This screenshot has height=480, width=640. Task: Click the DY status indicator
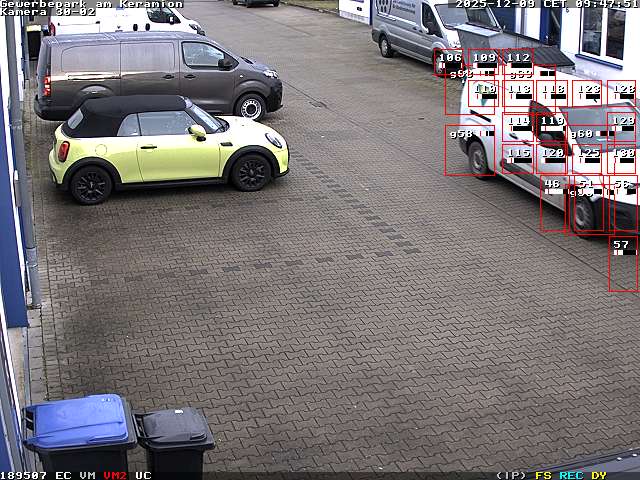pos(598,475)
